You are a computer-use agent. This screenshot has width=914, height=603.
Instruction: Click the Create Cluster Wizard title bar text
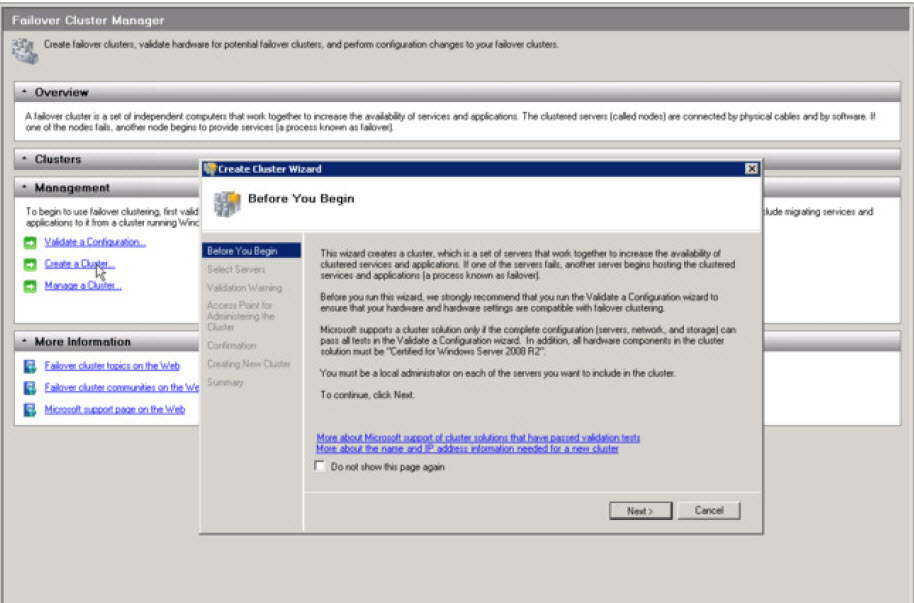point(270,169)
